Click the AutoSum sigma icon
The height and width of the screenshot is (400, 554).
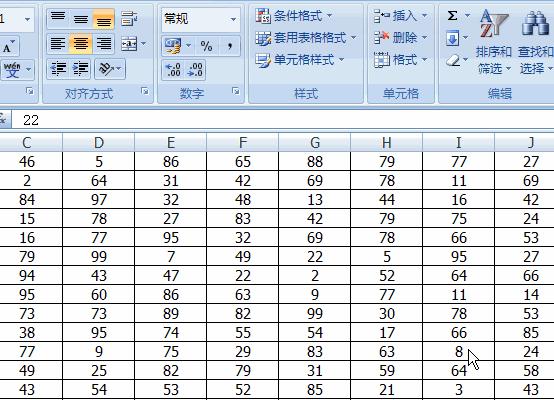(453, 16)
